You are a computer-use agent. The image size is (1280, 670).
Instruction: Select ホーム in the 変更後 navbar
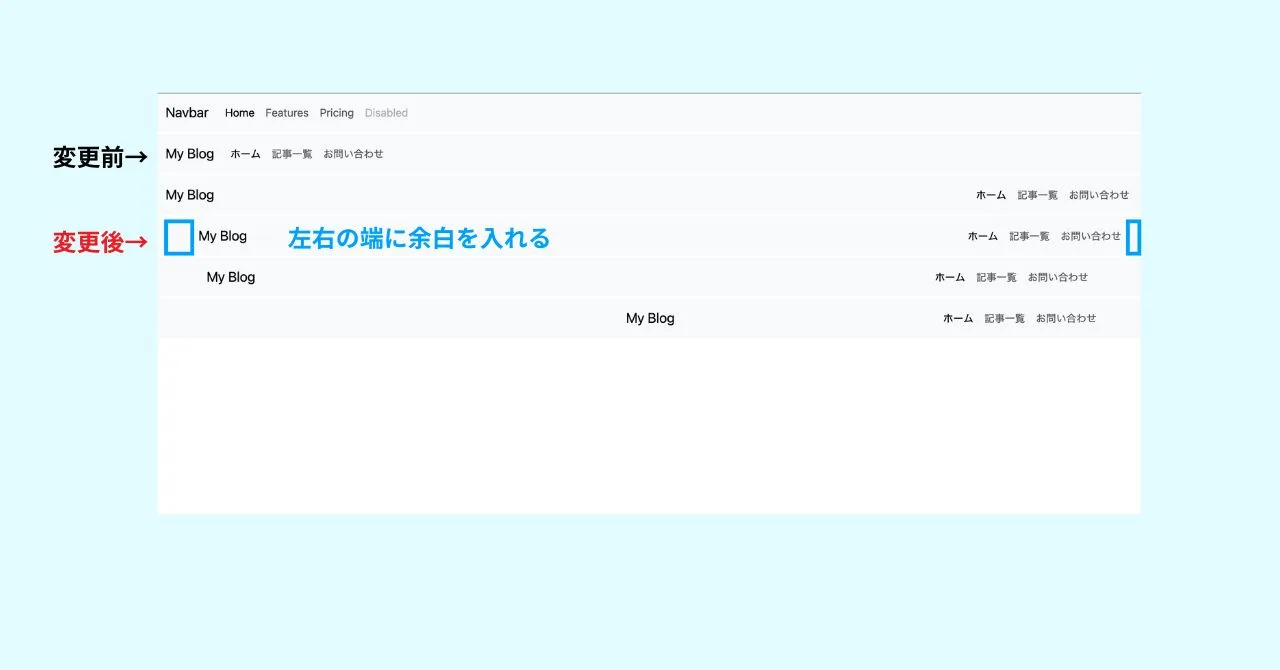tap(982, 236)
